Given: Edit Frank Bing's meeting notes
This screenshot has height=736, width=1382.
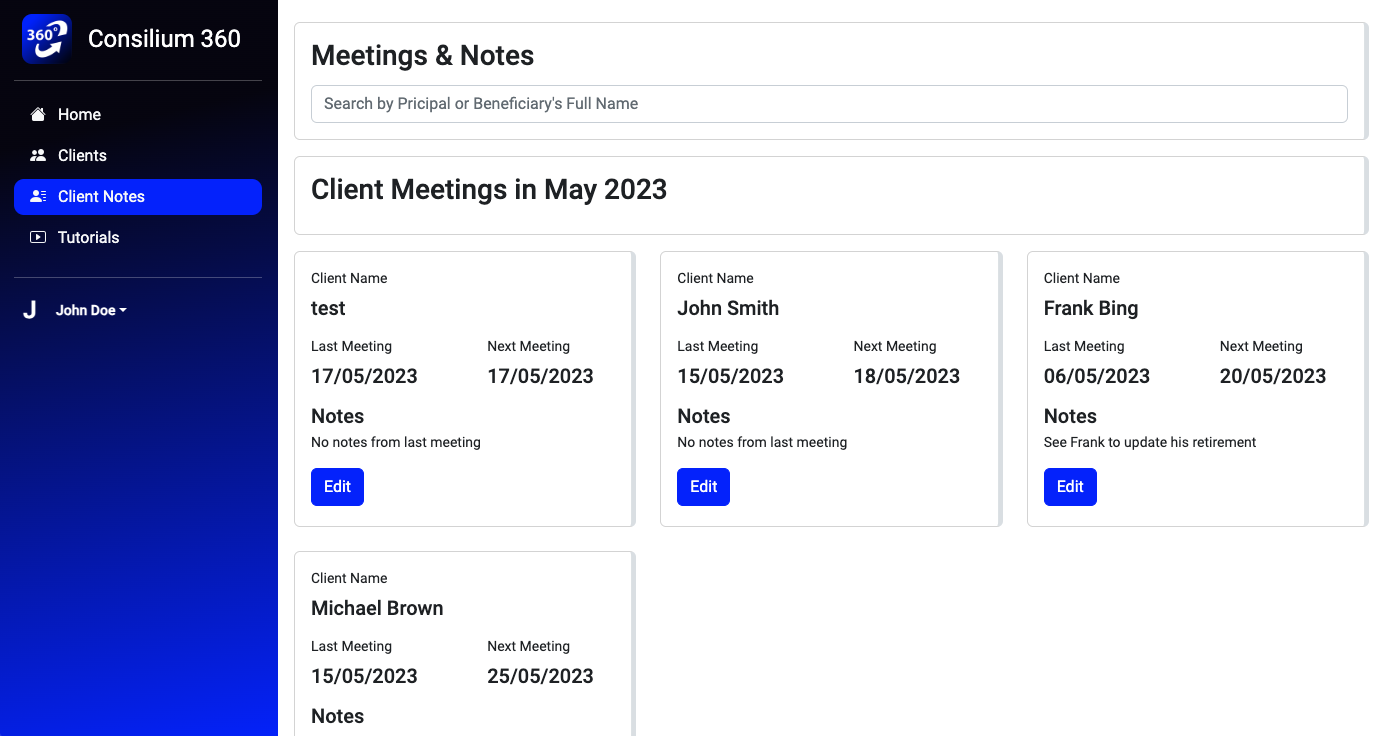Looking at the screenshot, I should 1069,487.
